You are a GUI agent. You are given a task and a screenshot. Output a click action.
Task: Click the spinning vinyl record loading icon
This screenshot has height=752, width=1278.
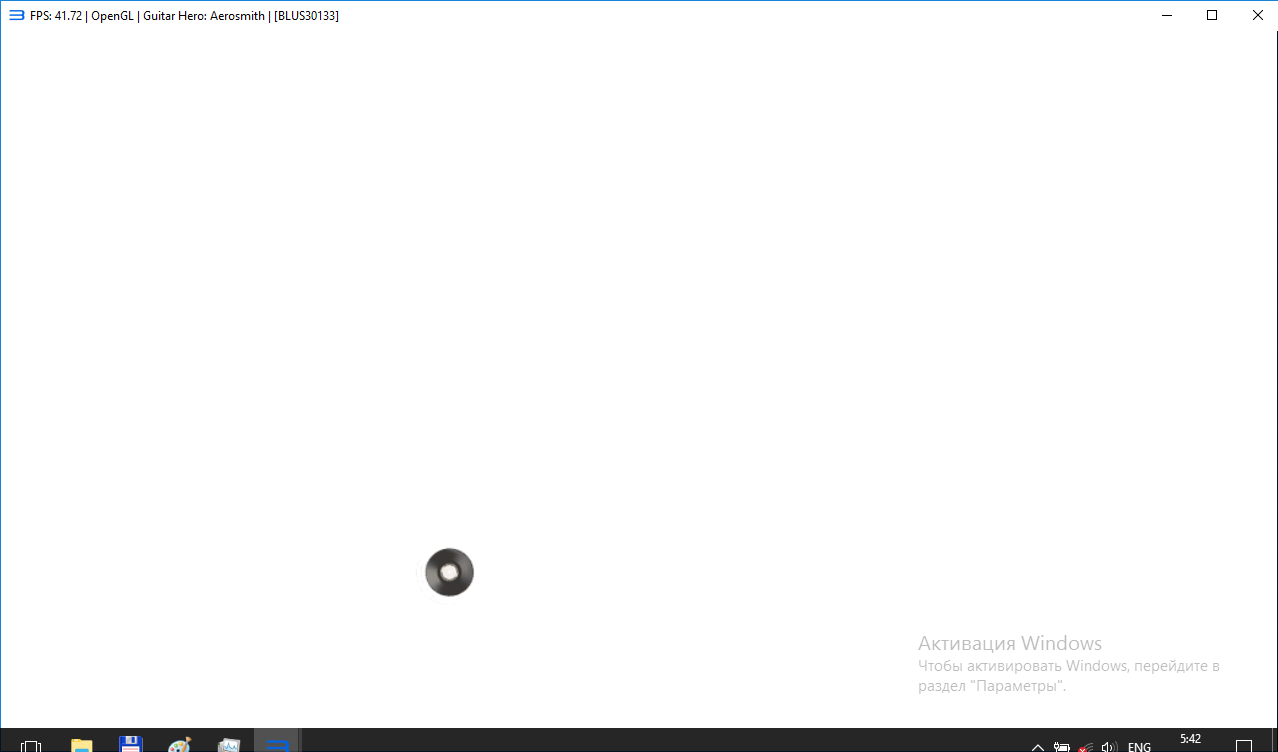(x=449, y=573)
